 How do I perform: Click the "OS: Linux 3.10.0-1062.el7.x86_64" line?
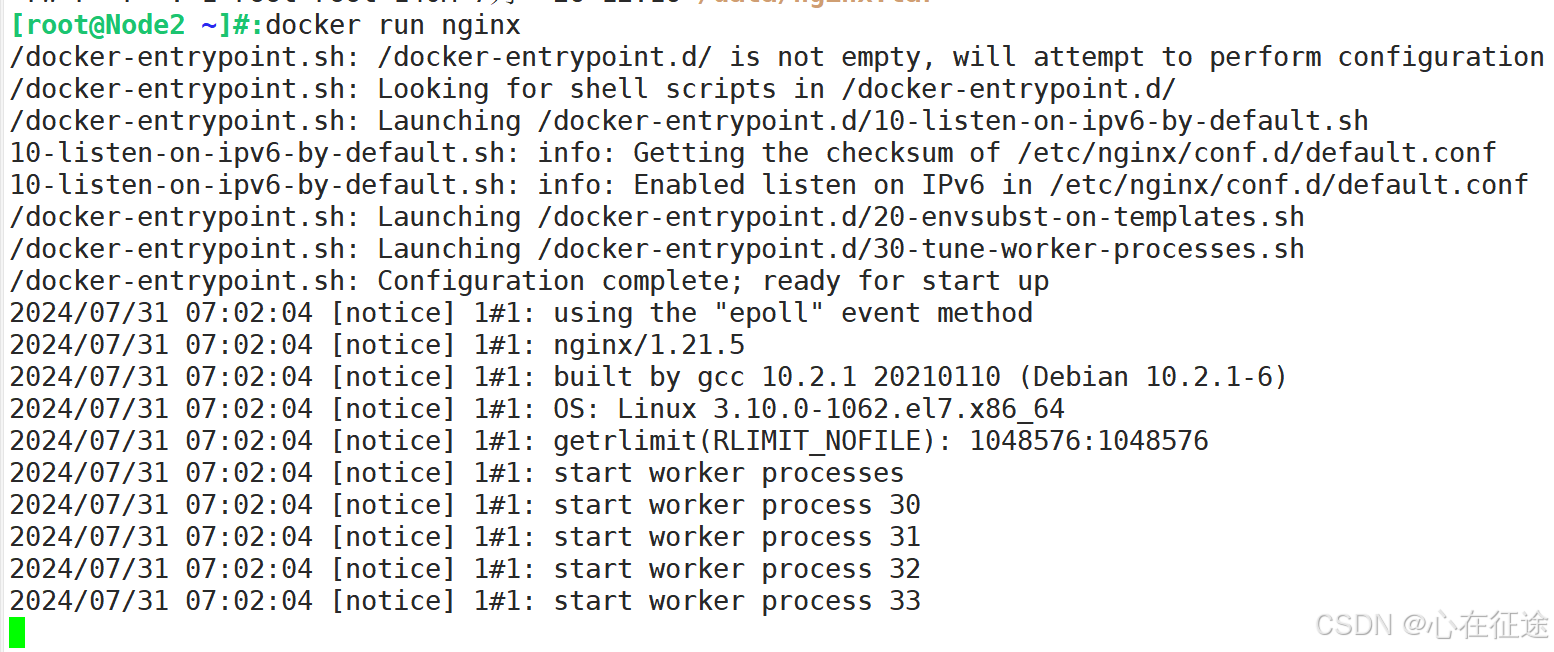[x=537, y=409]
